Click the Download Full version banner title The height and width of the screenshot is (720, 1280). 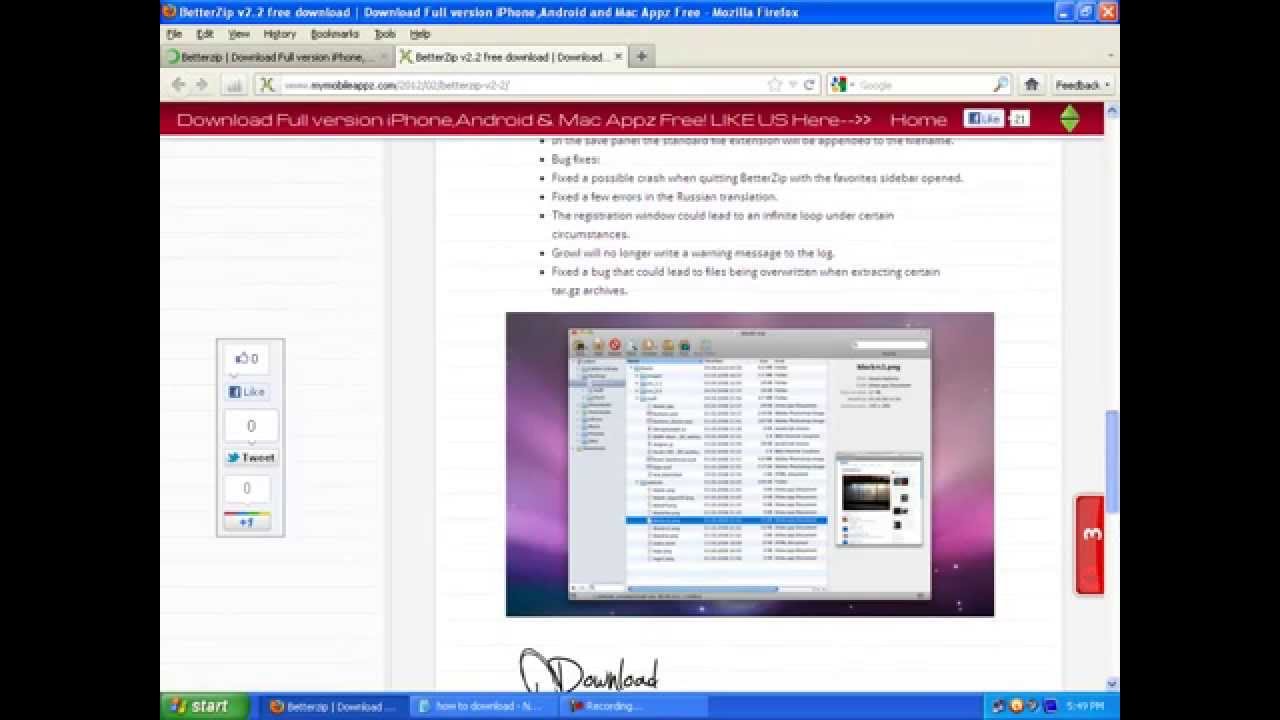coord(523,120)
